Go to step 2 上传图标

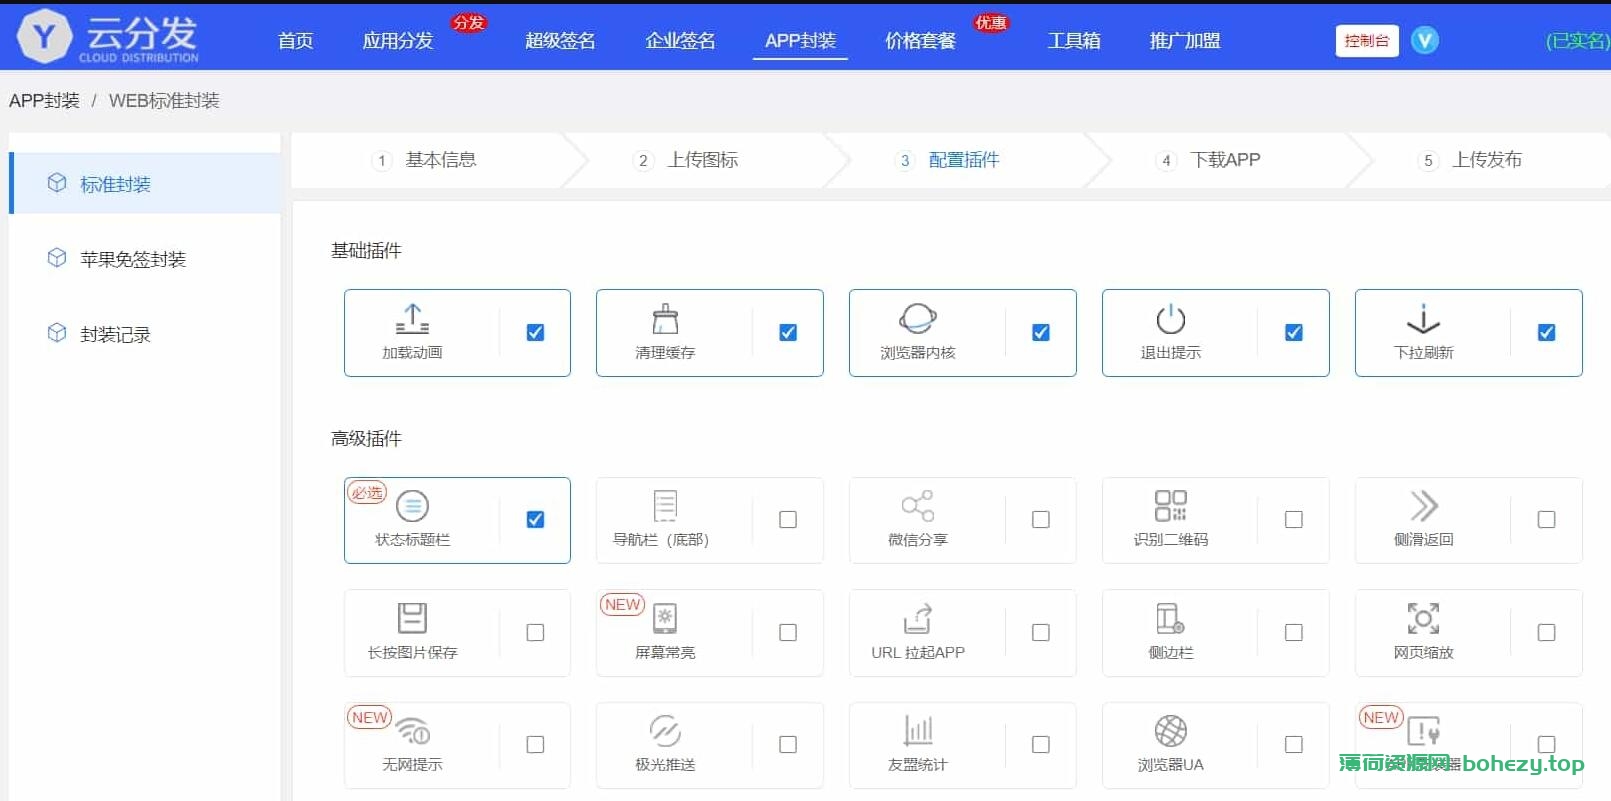tap(686, 160)
